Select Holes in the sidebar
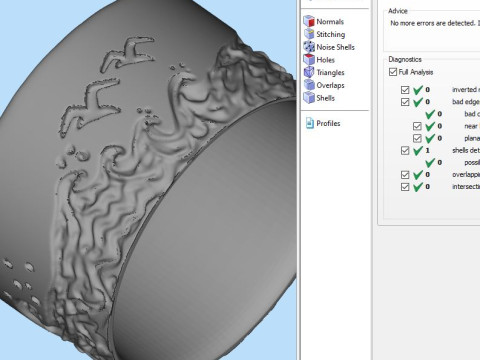Screen dimensions: 480x360 pos(325,60)
